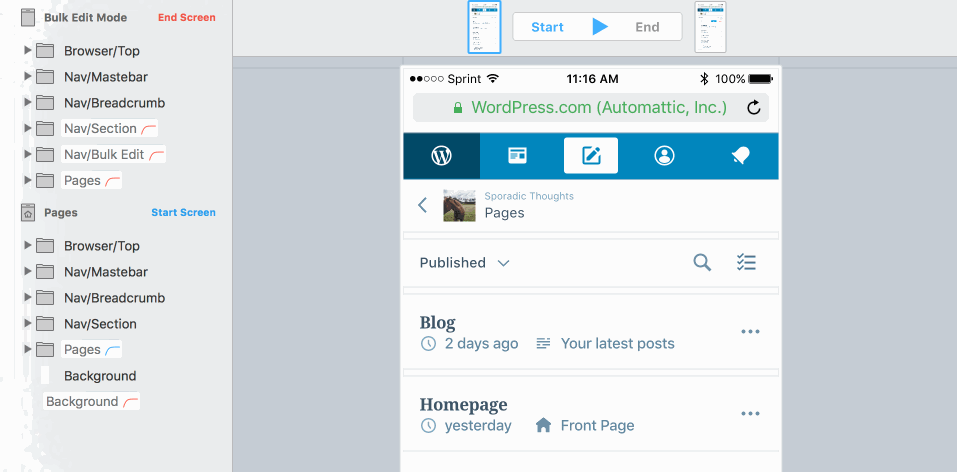Select the Bulk Edit Mode screen header
This screenshot has width=957, height=472.
[x=85, y=18]
